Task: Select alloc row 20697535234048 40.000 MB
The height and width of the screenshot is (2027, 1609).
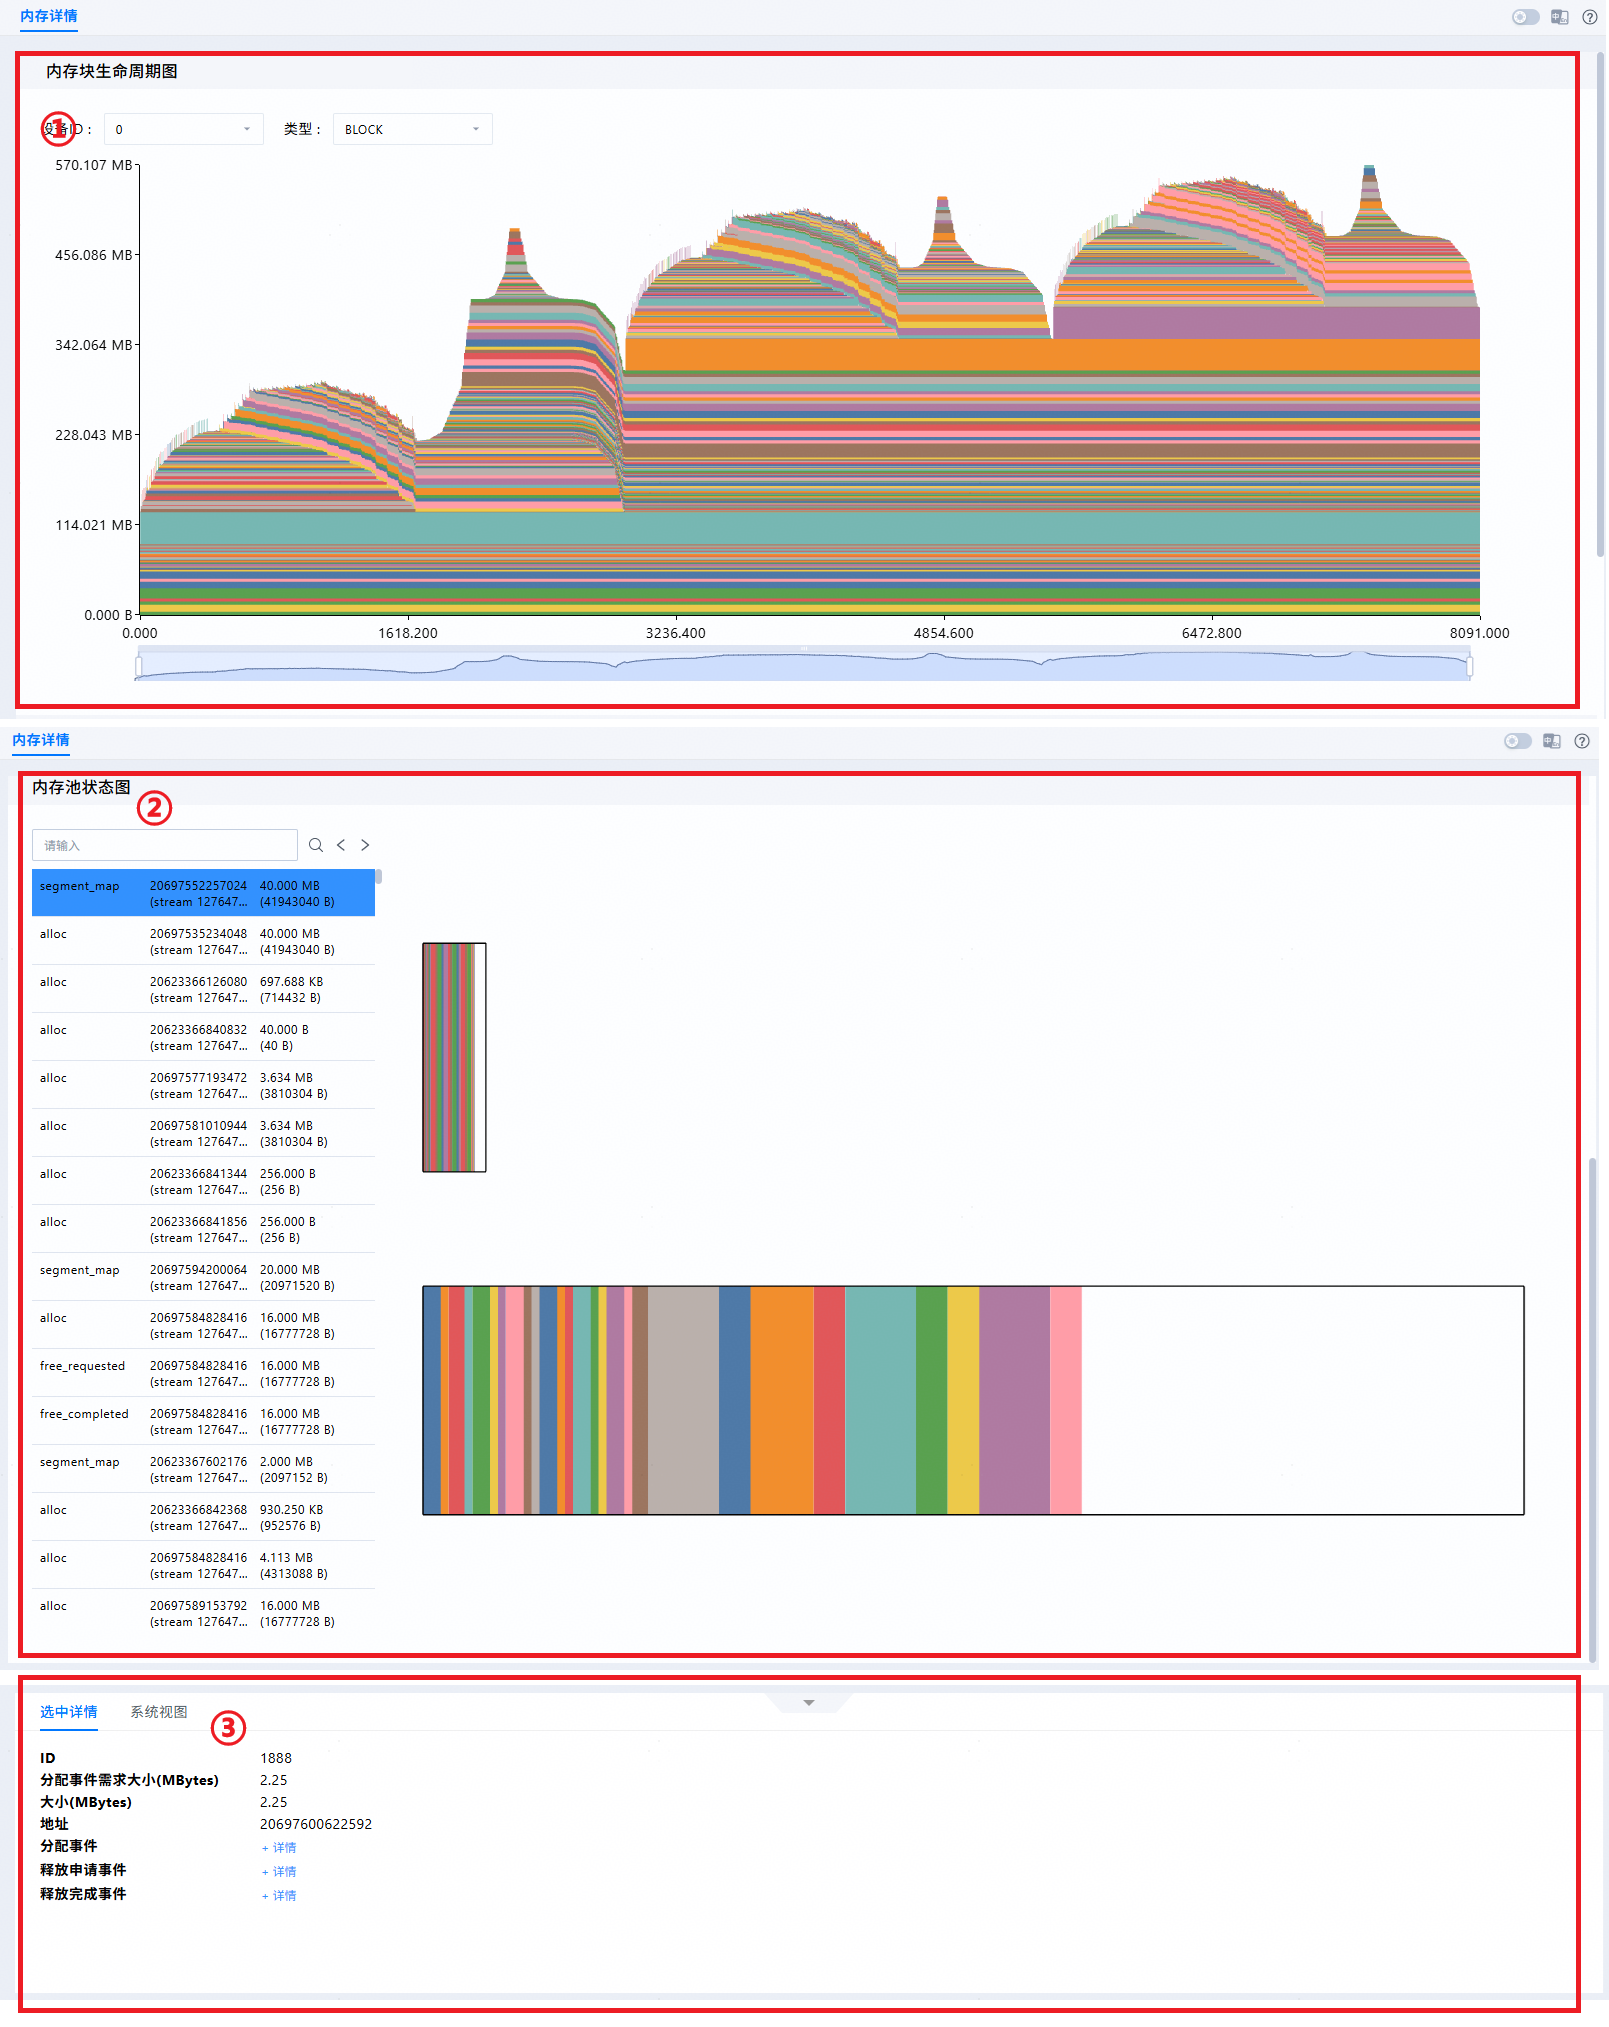Action: click(x=203, y=941)
